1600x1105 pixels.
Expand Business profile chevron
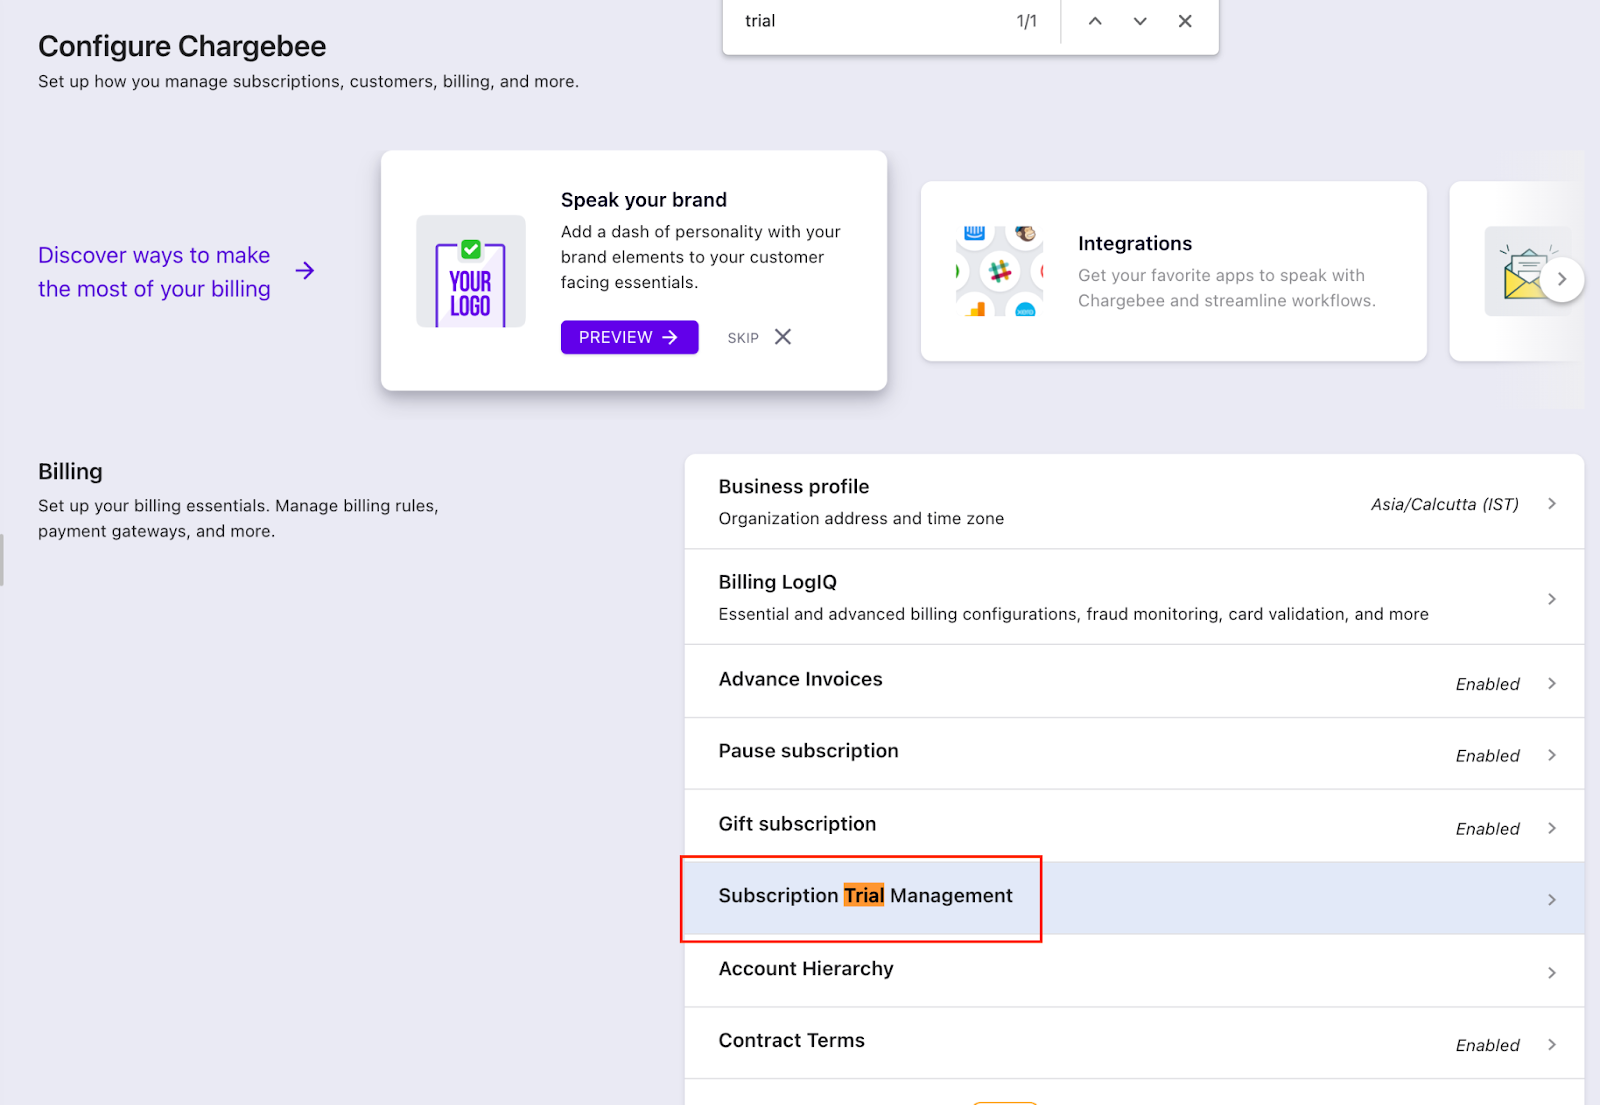(x=1552, y=504)
